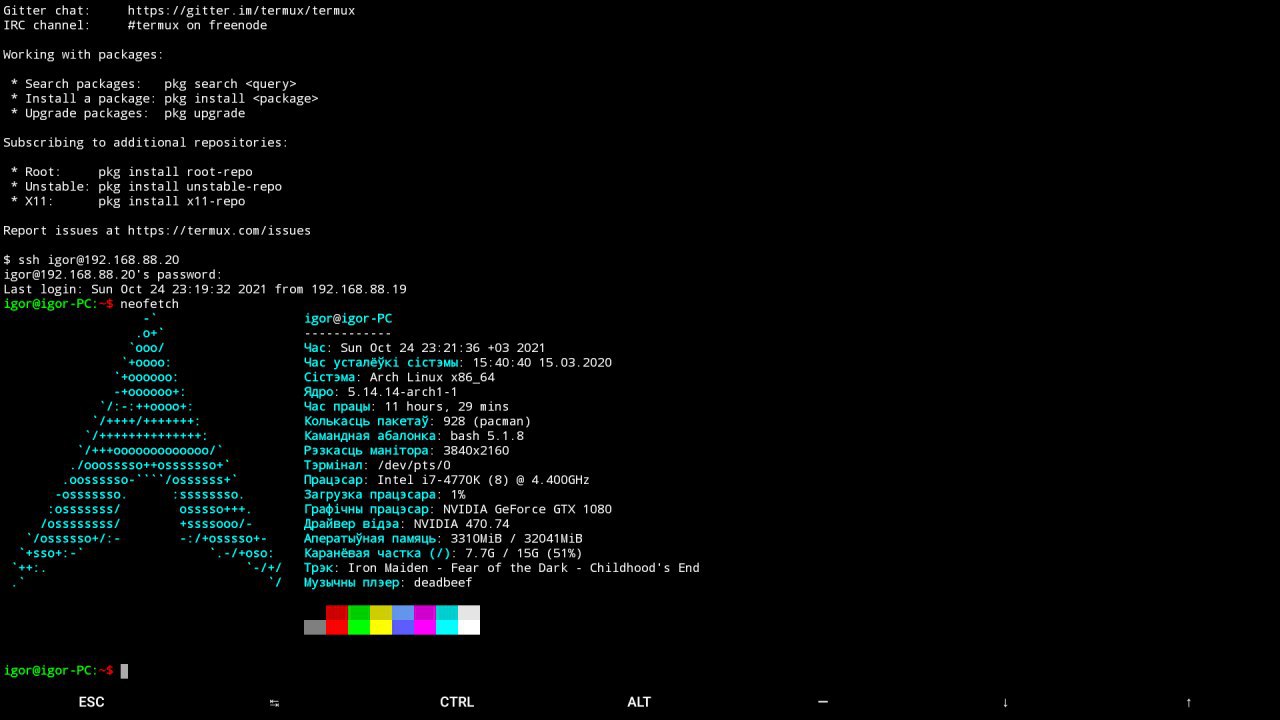Click 'pkg install <package>' line
This screenshot has width=1280, height=720.
pos(164,98)
